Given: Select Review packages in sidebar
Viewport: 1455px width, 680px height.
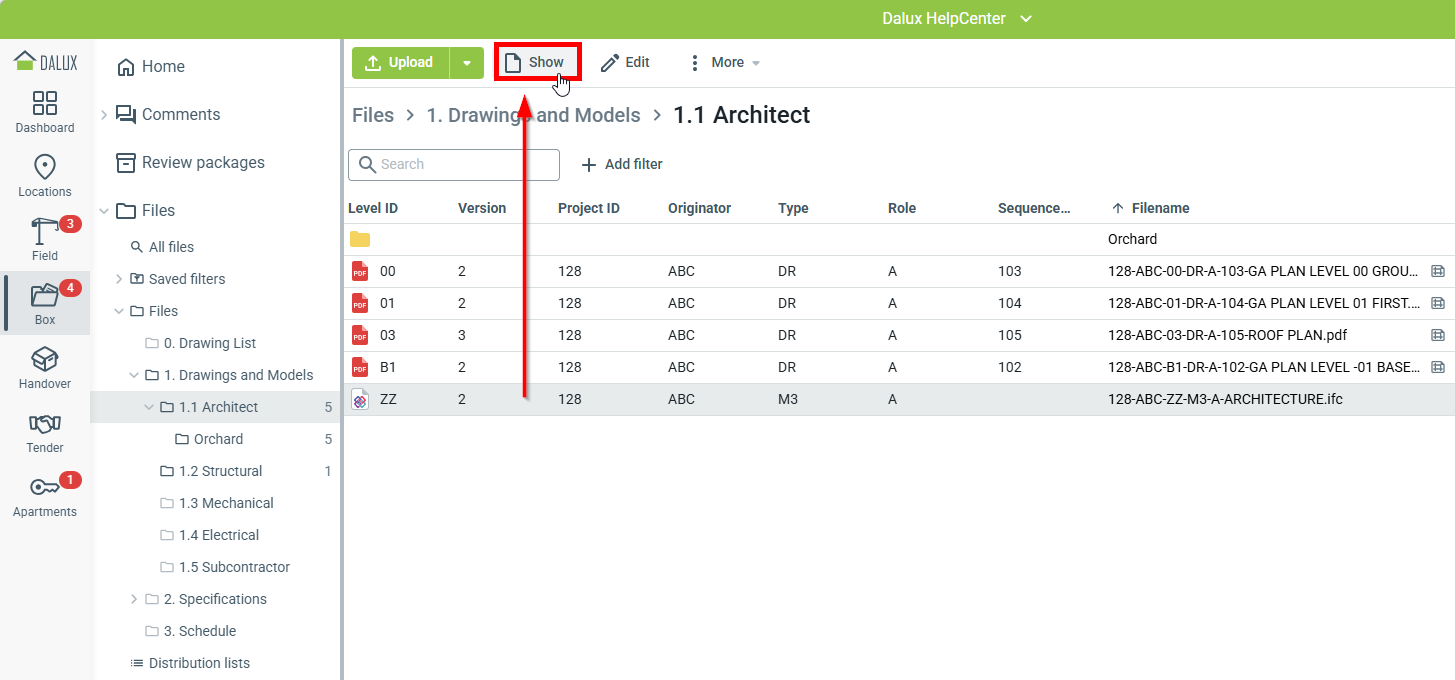Looking at the screenshot, I should pyautogui.click(x=203, y=162).
